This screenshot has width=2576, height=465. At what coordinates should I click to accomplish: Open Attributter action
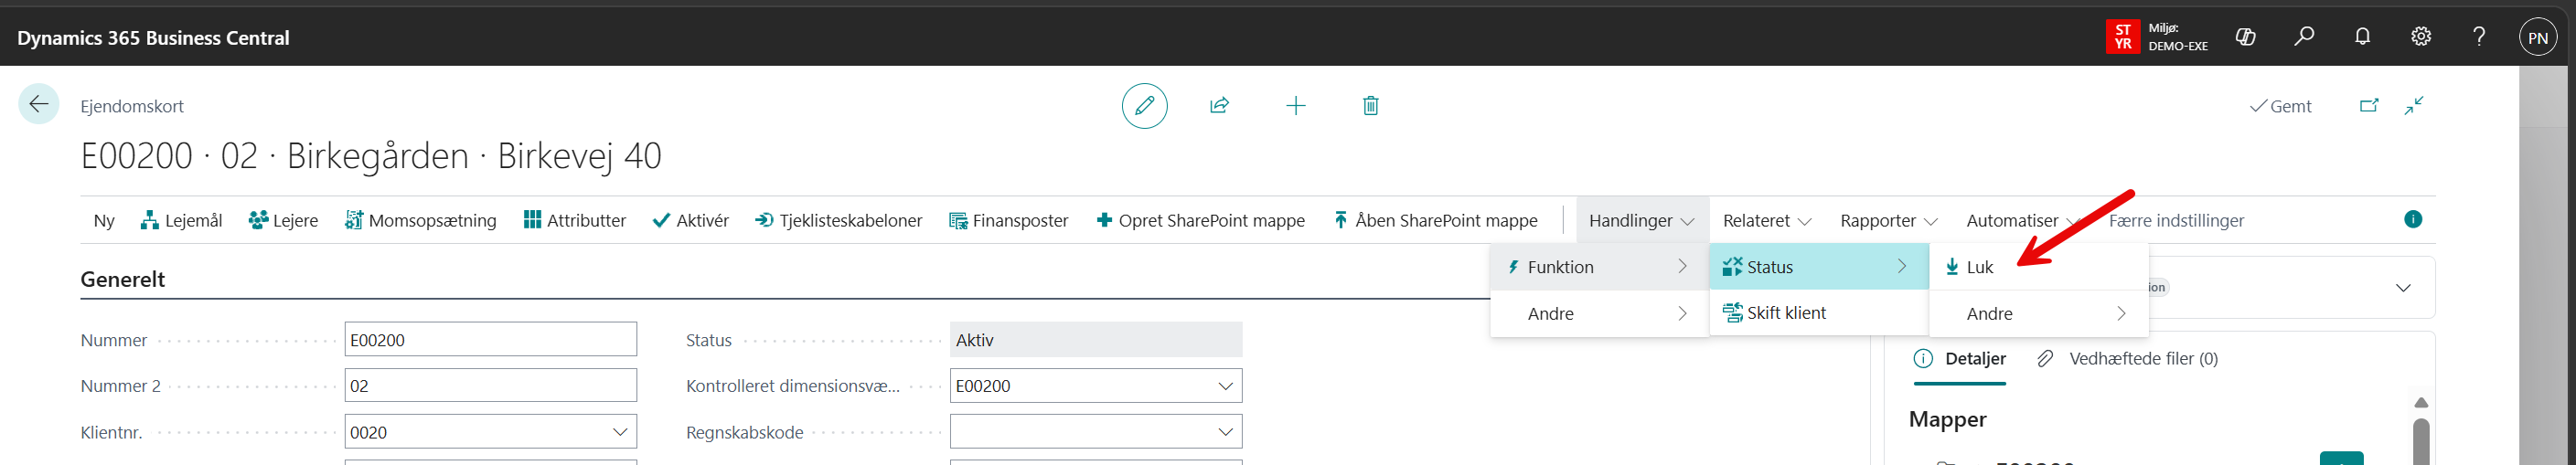pos(575,221)
